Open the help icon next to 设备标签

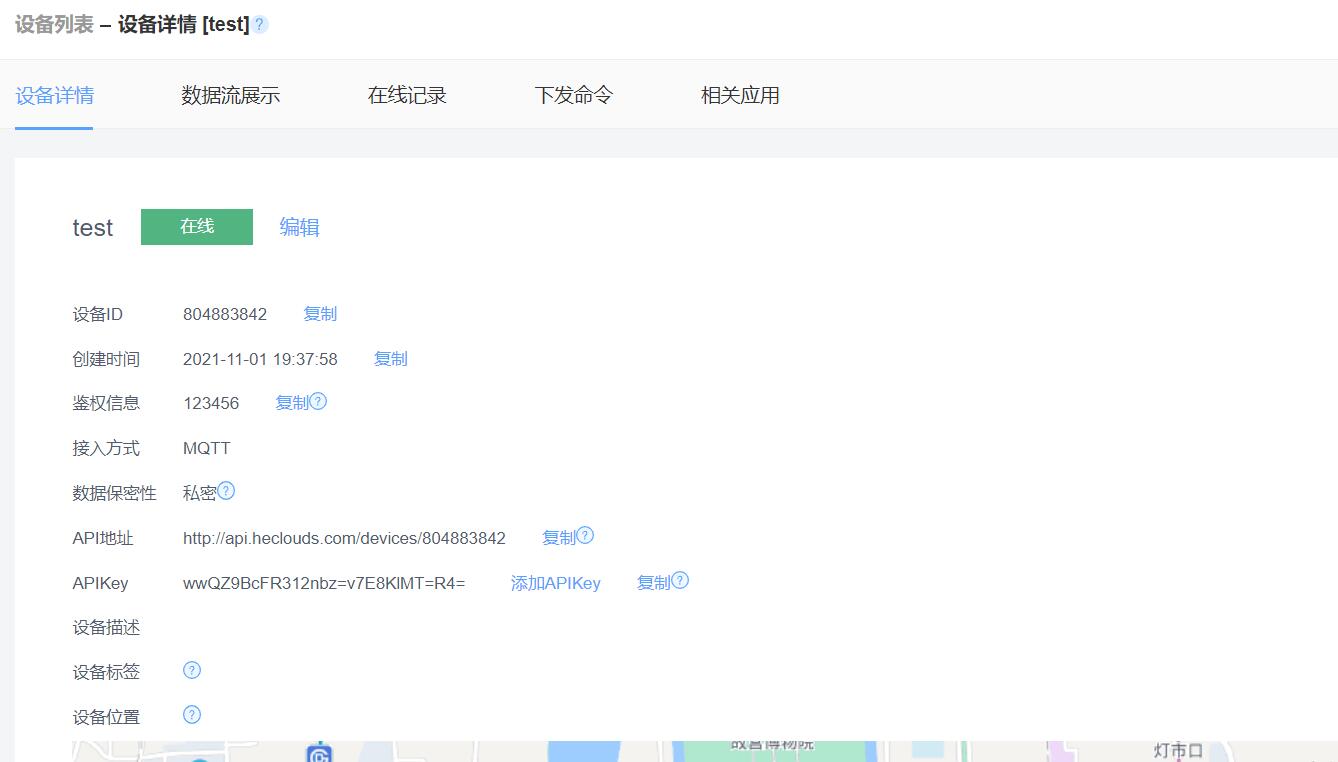[x=191, y=670]
